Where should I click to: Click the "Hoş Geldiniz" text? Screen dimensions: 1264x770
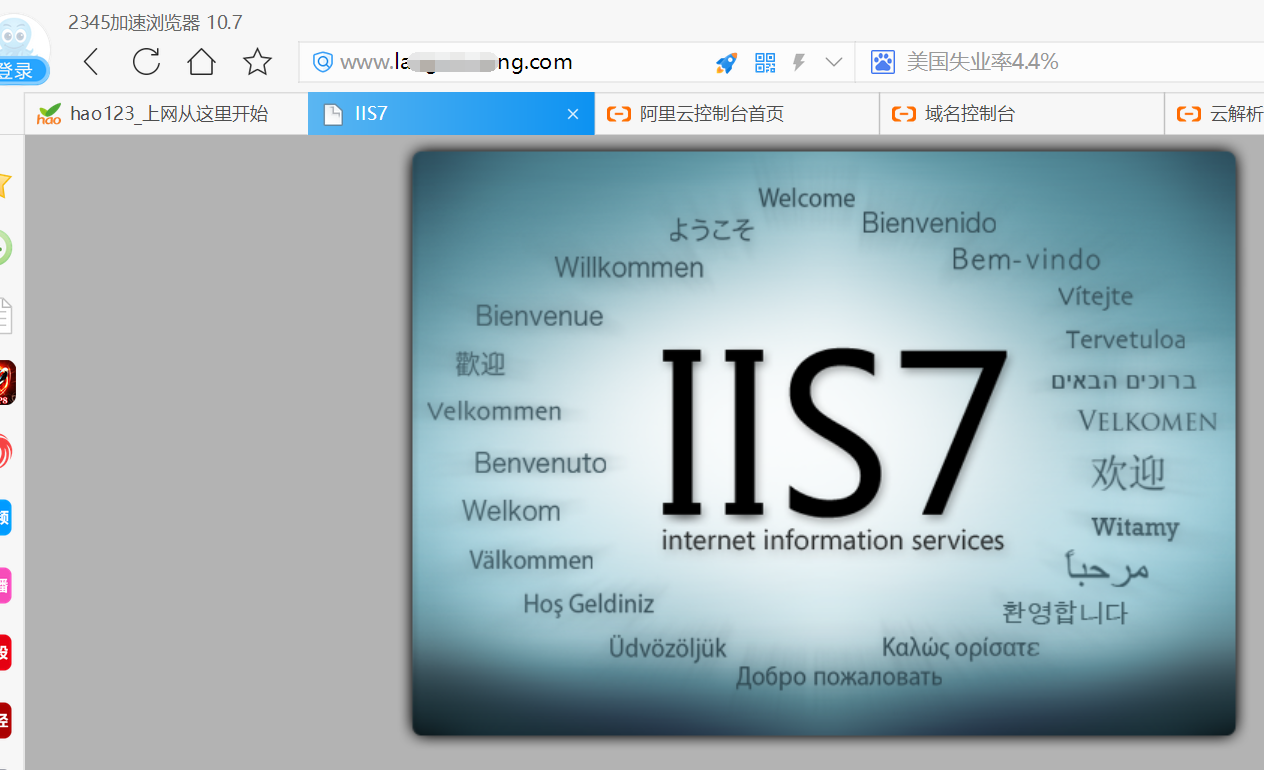point(588,604)
